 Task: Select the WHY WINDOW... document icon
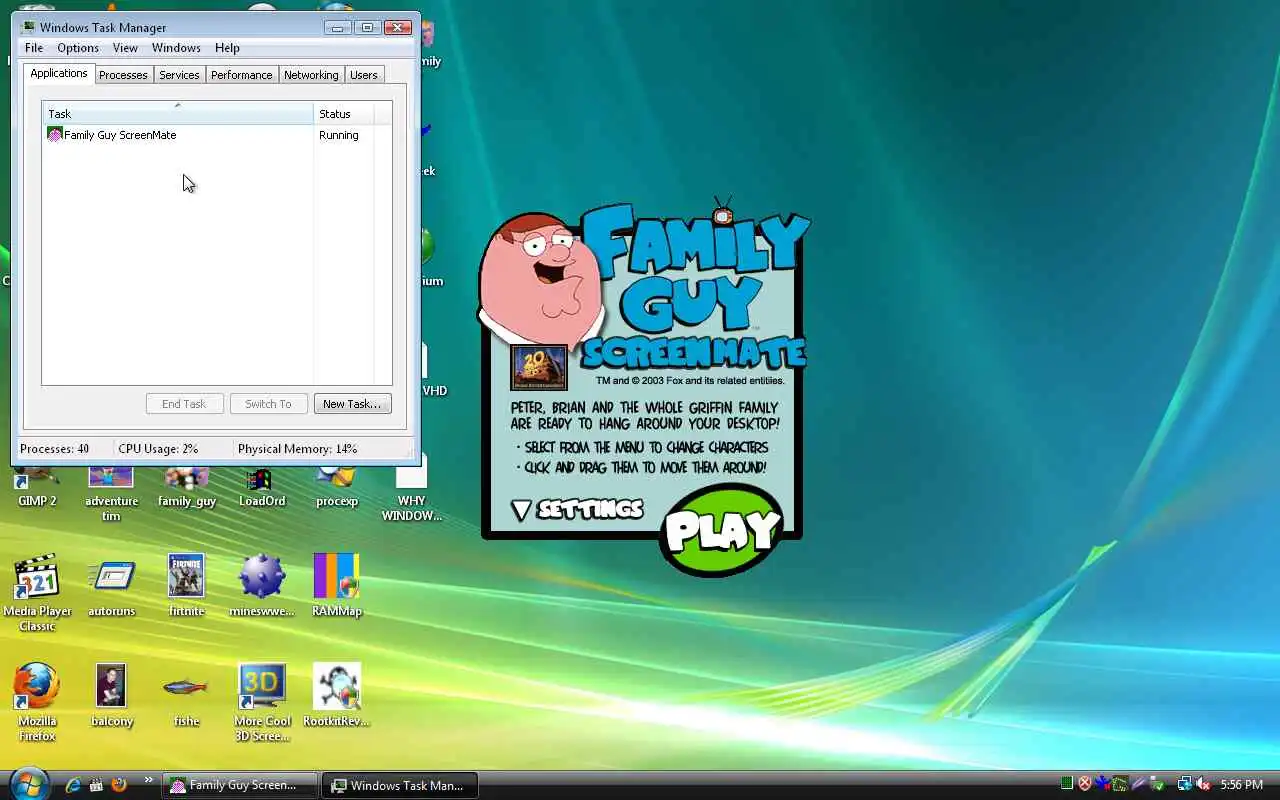pos(411,490)
